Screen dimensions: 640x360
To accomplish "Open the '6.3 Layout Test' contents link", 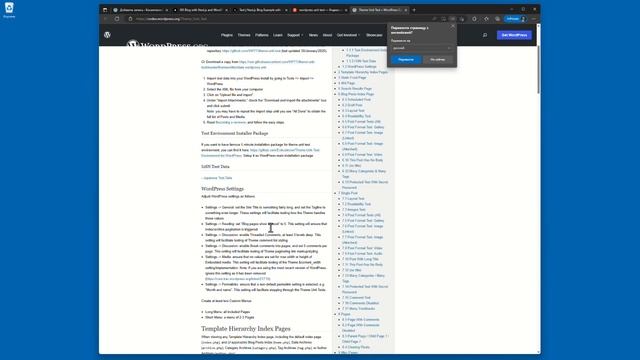I will 353,111.
